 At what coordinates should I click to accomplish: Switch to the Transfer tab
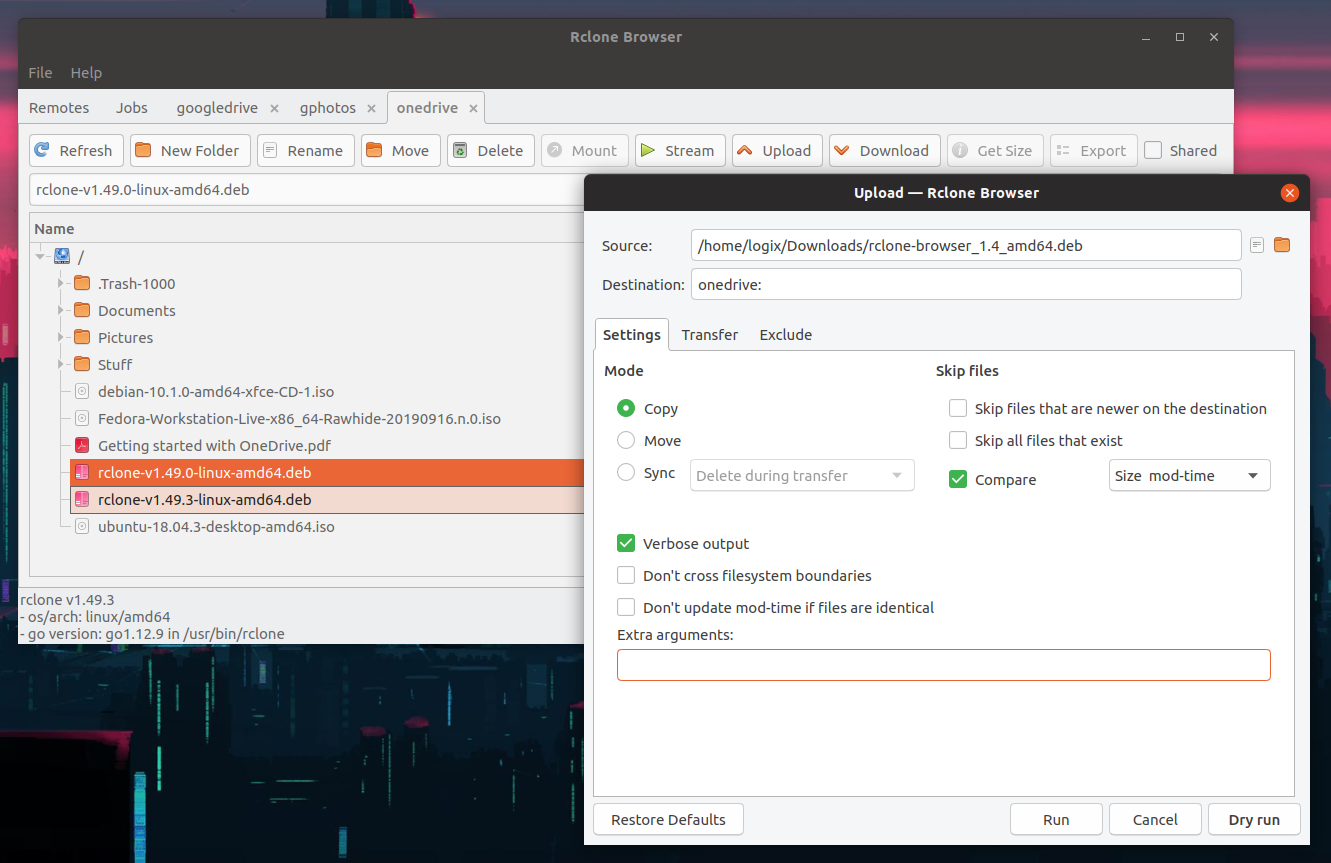(709, 334)
